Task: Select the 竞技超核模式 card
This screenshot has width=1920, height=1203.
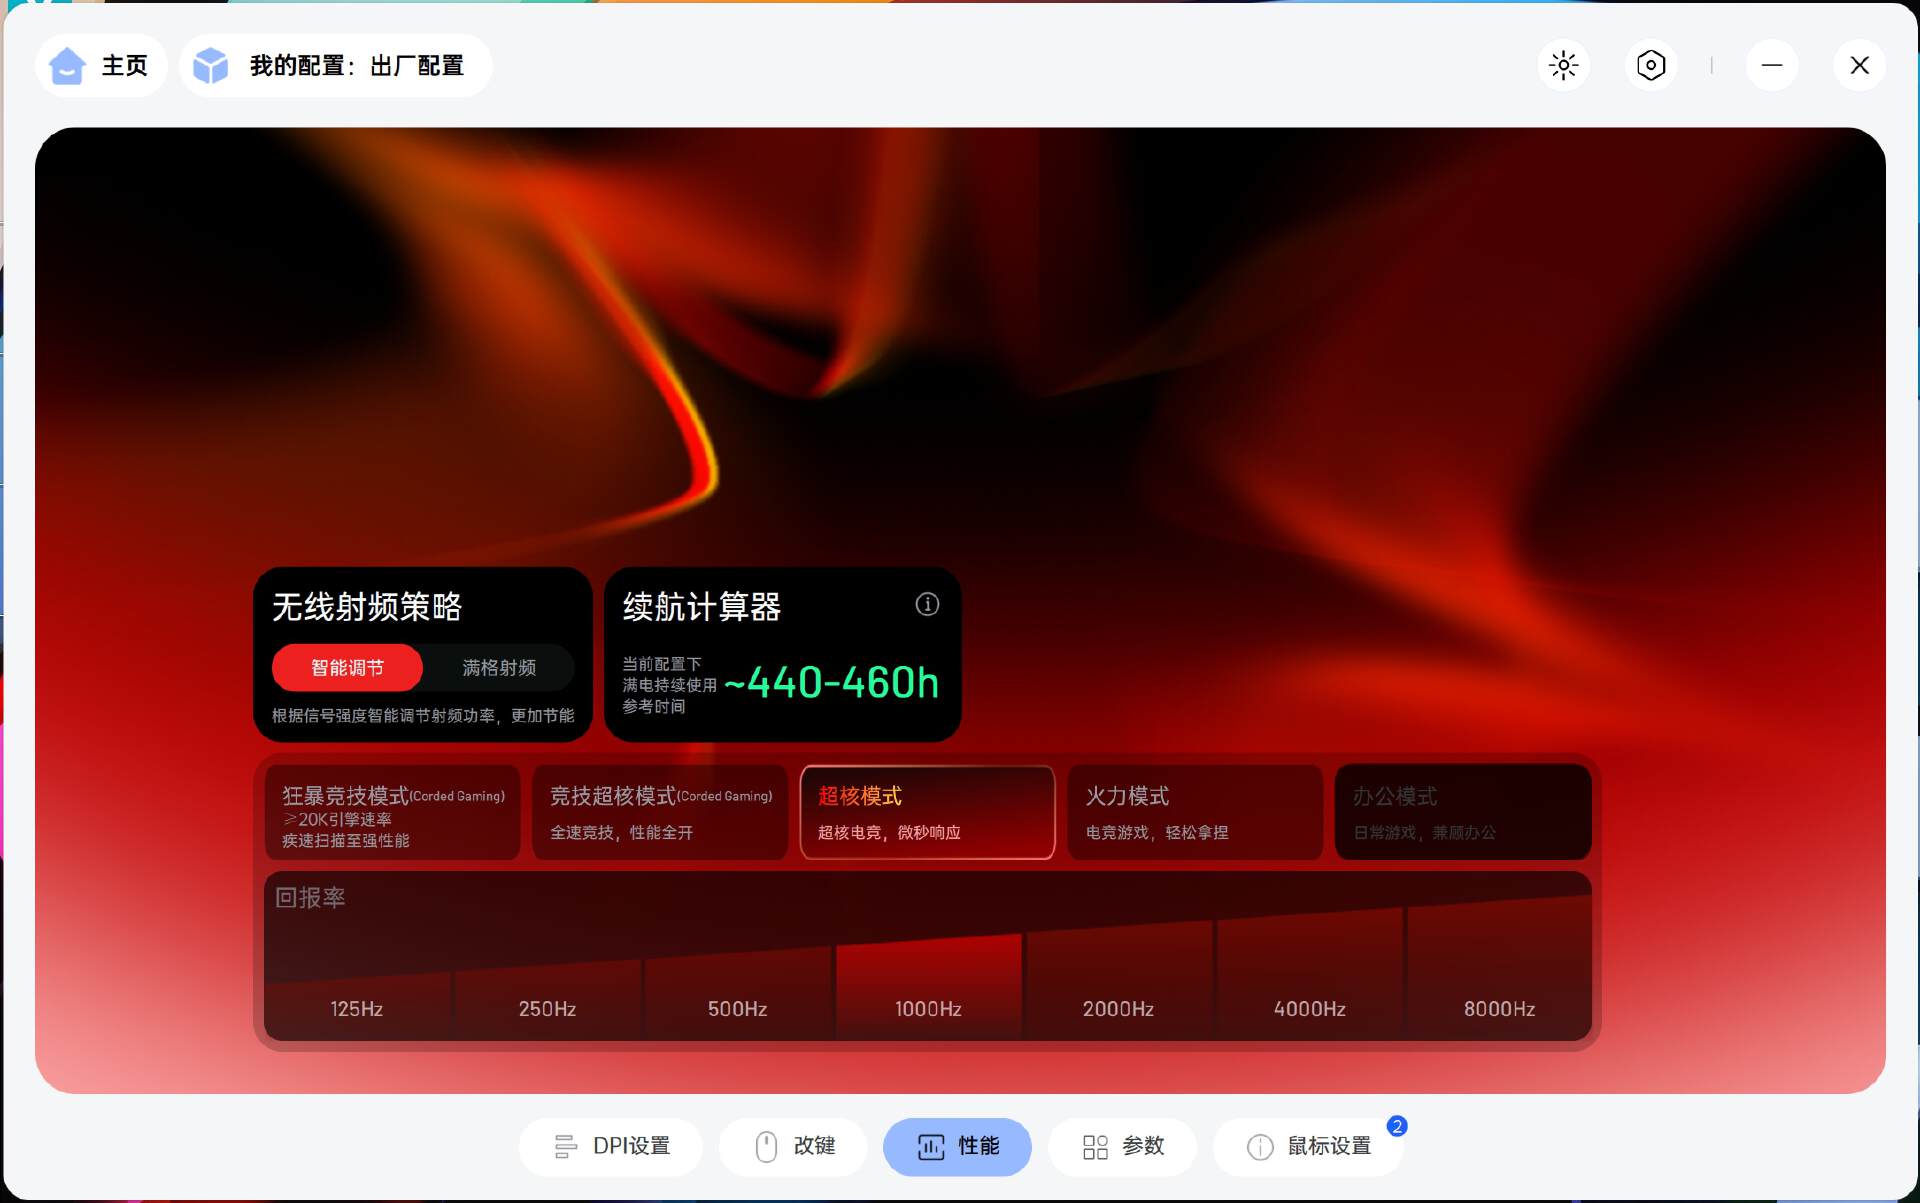Action: pyautogui.click(x=660, y=812)
